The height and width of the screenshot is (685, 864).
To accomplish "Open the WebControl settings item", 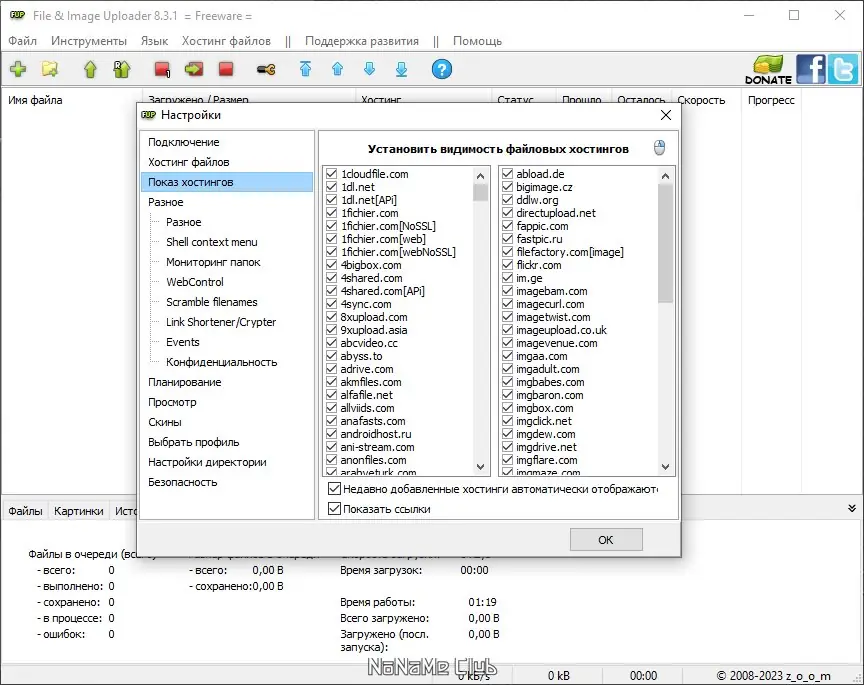I will click(195, 282).
